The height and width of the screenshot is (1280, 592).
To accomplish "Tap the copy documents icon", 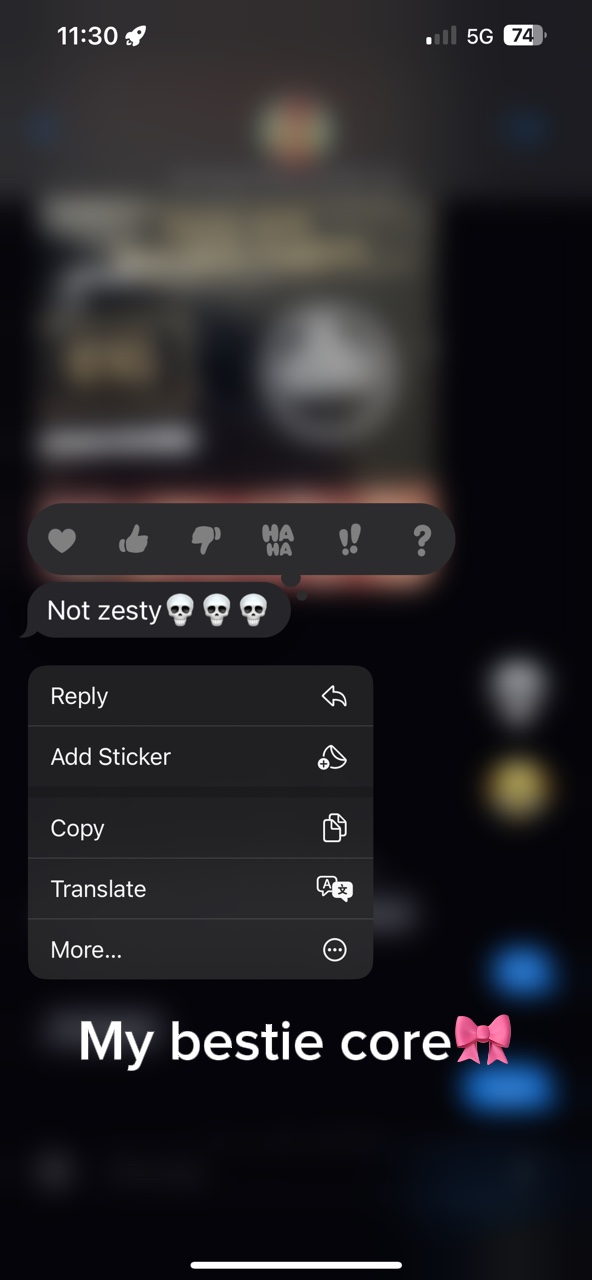I will [334, 828].
